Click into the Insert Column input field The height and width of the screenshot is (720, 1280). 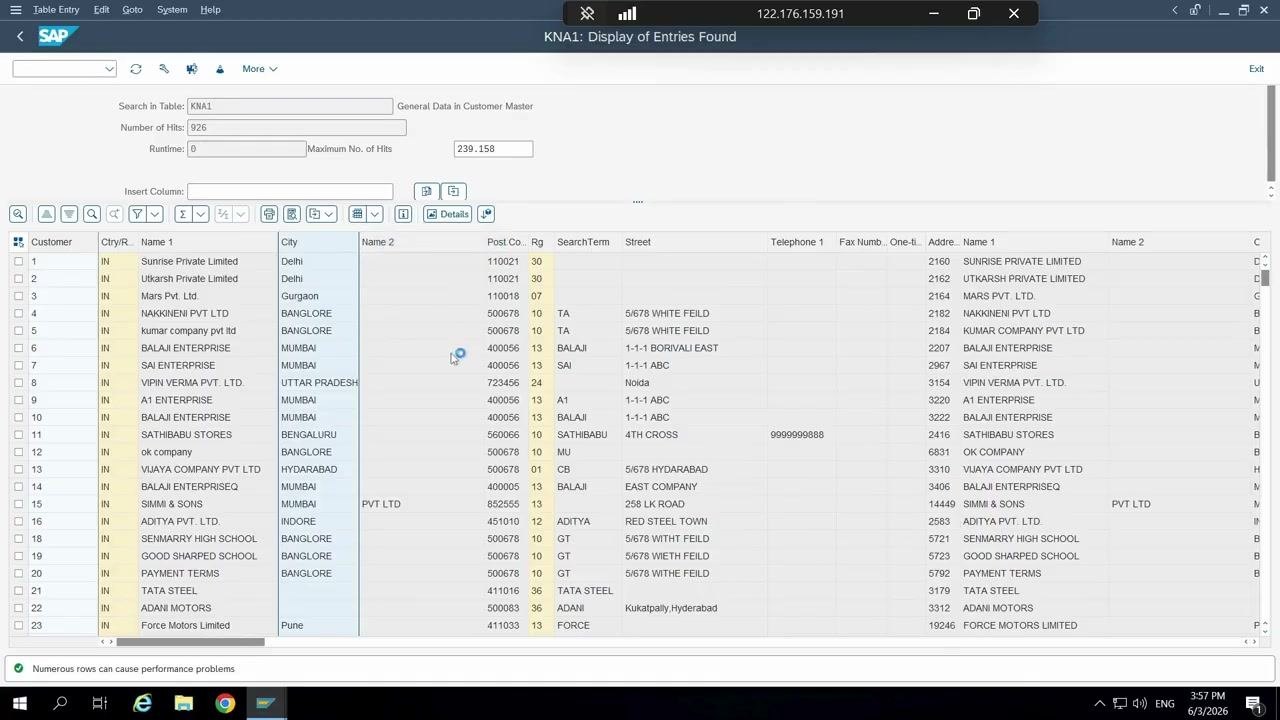tap(290, 192)
